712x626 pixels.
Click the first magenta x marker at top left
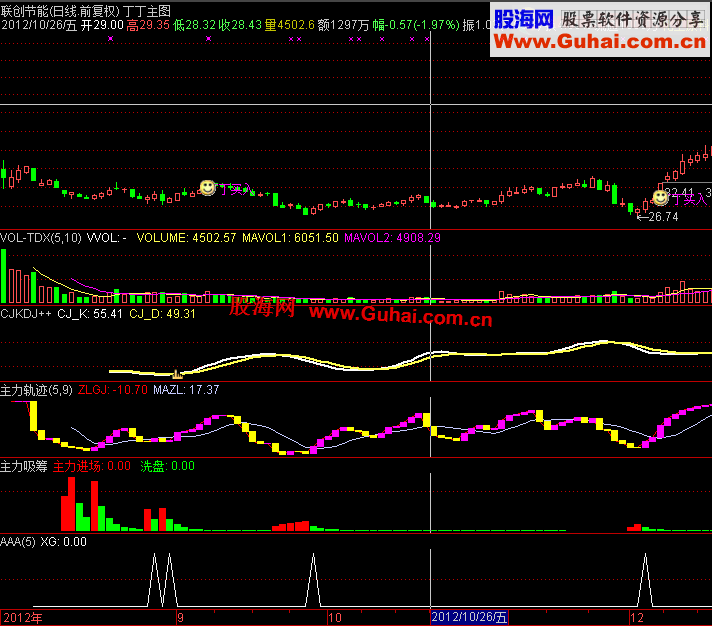(110, 39)
